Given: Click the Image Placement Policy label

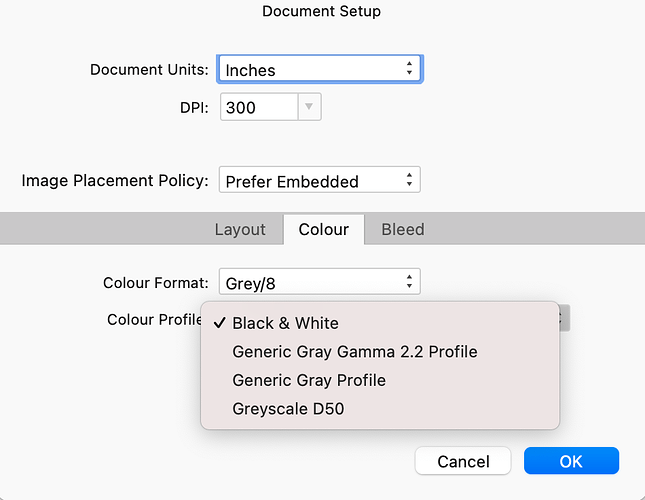Looking at the screenshot, I should [115, 181].
